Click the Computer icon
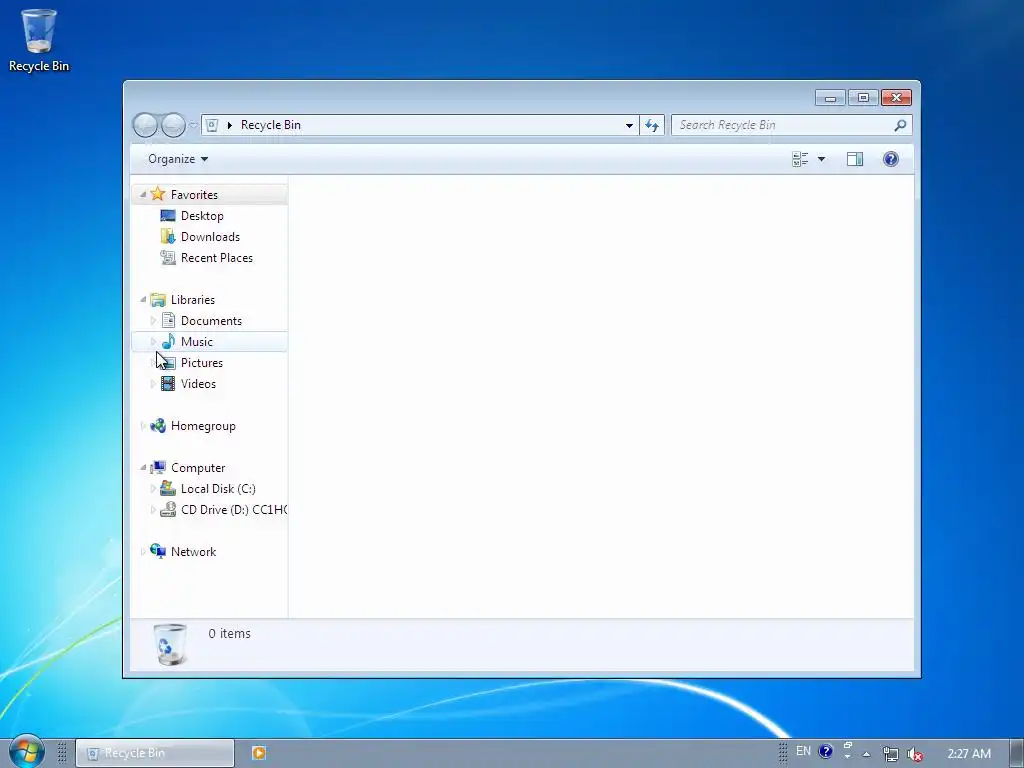 coord(158,468)
